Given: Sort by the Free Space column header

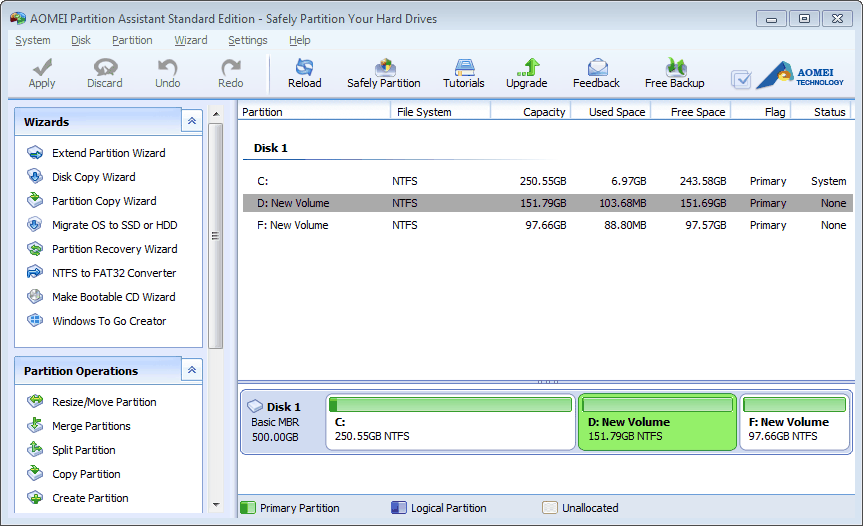Looking at the screenshot, I should tap(691, 112).
